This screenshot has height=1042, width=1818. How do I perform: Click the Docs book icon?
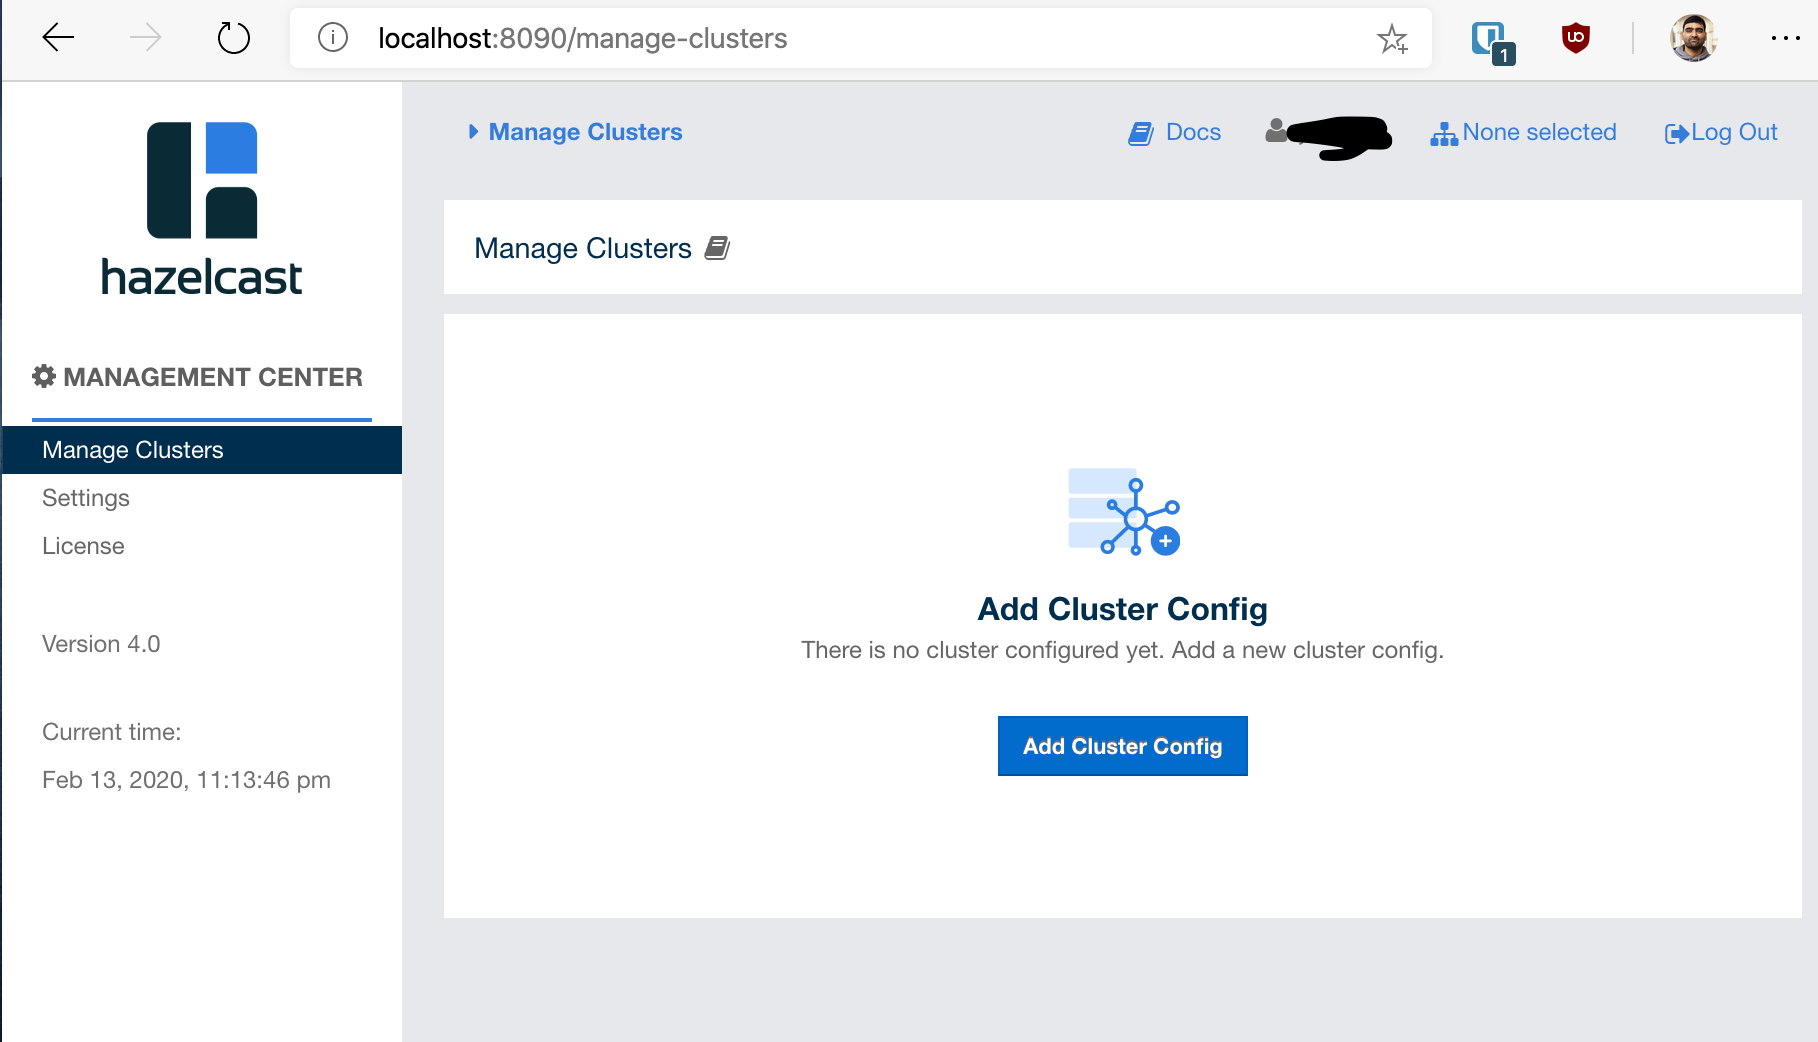(x=1141, y=133)
